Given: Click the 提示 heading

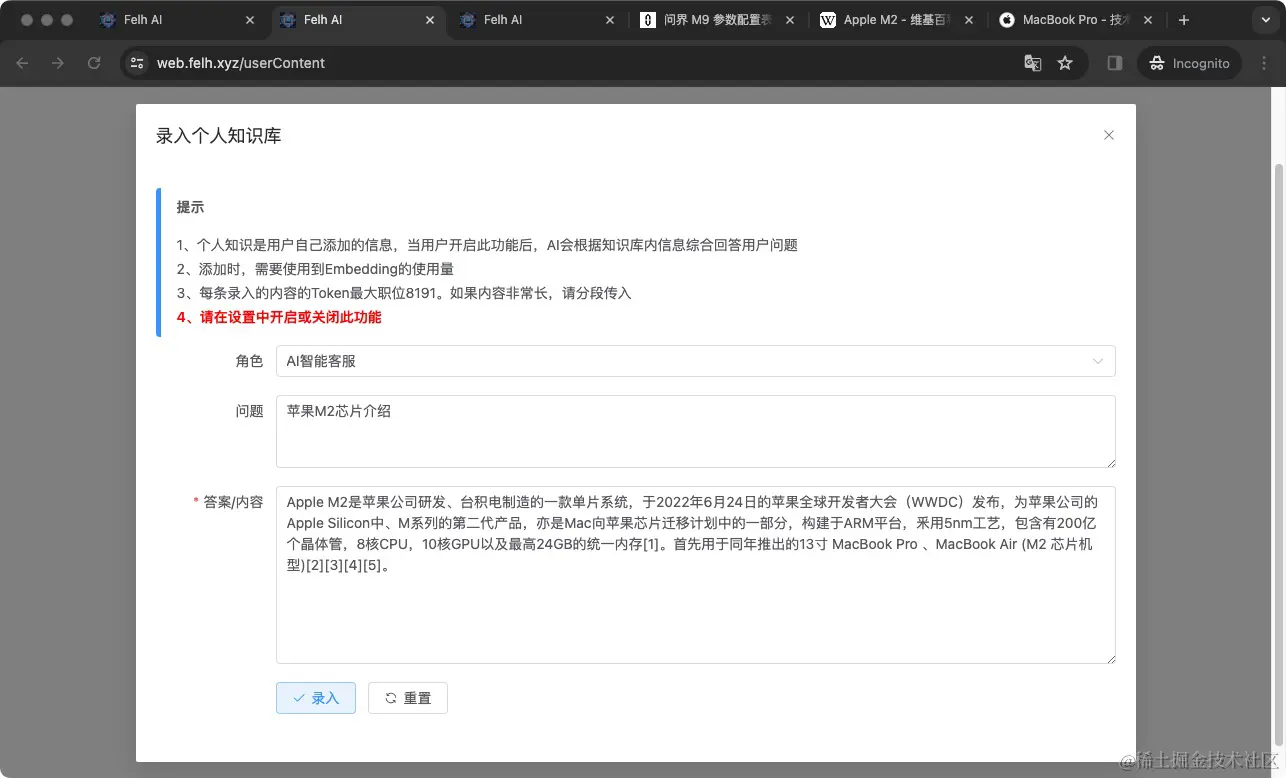Looking at the screenshot, I should 190,207.
